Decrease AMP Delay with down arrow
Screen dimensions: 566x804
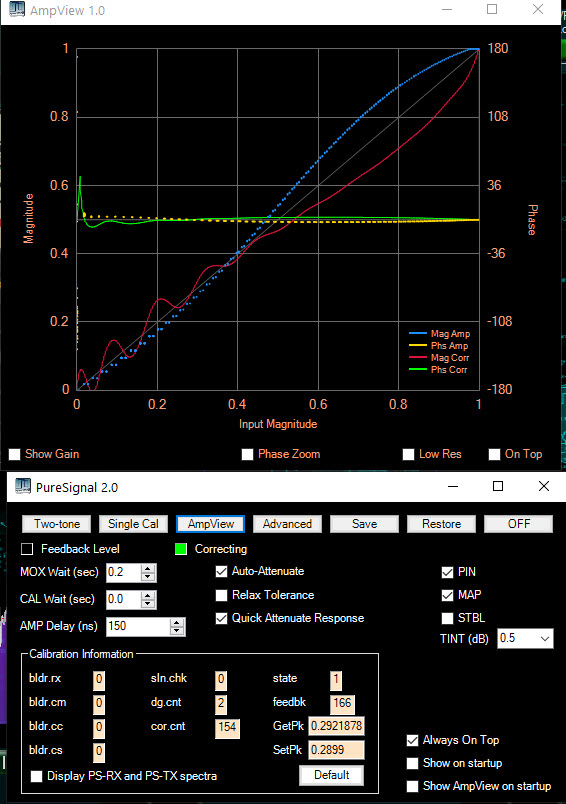[177, 631]
